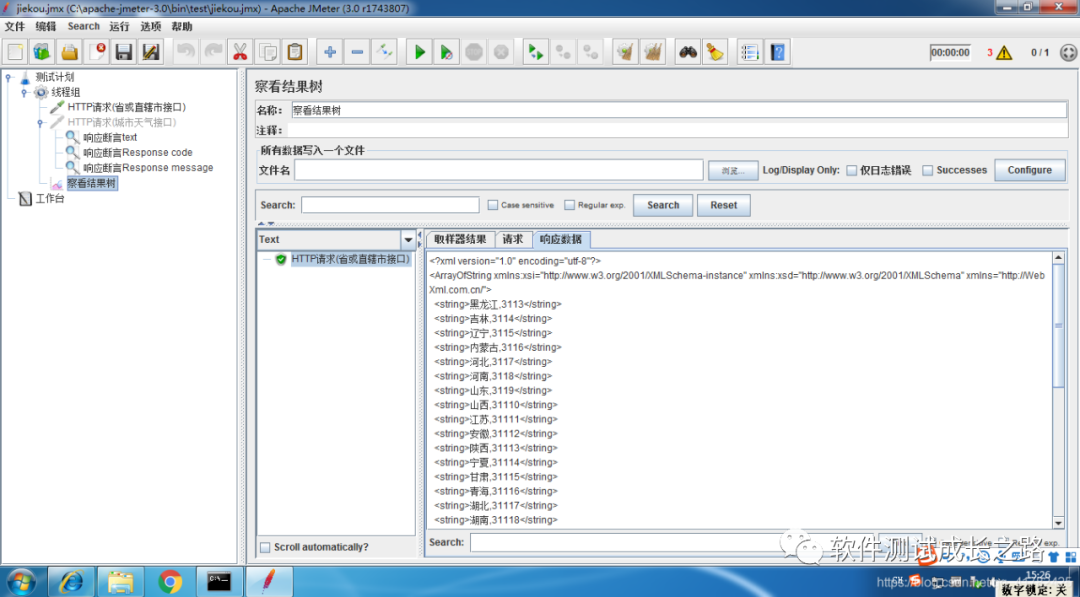Click the 文件名 input field
This screenshot has width=1080, height=597.
tap(499, 170)
